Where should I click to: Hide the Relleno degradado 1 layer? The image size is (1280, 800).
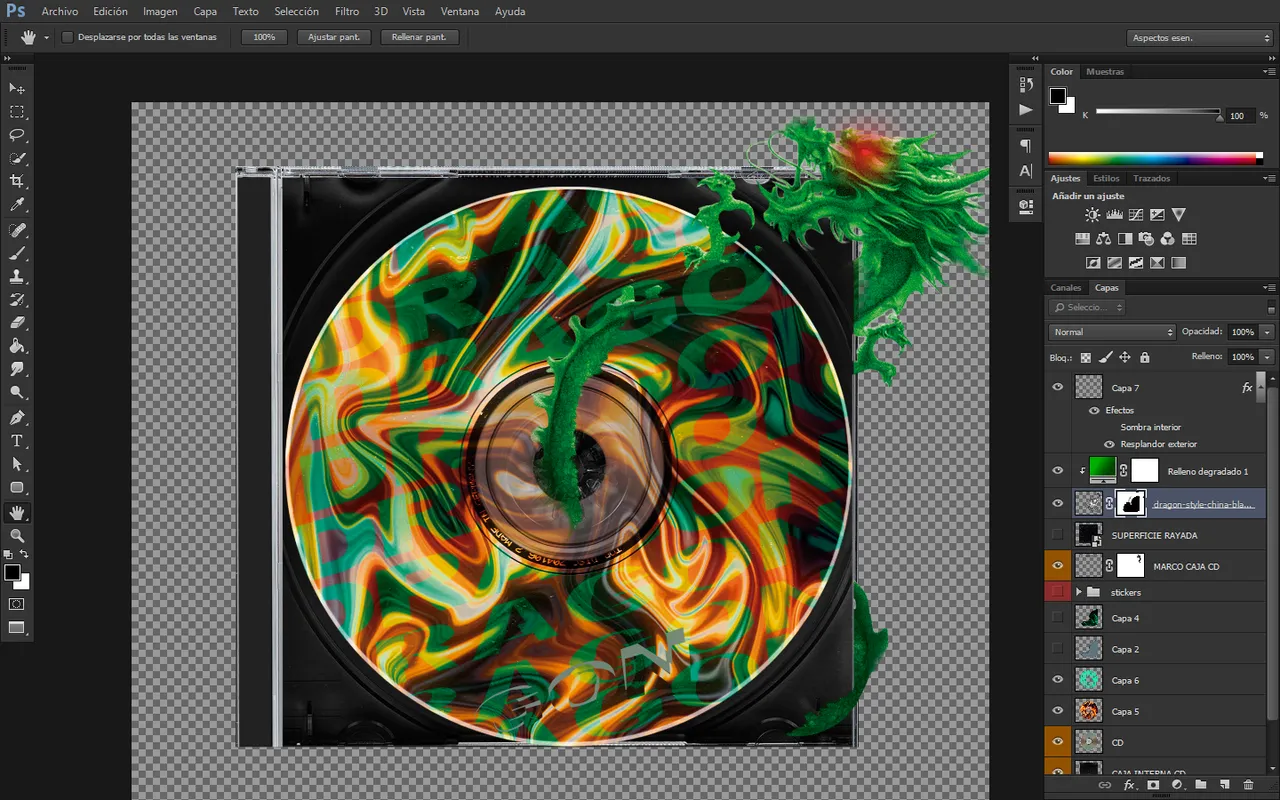coord(1058,470)
